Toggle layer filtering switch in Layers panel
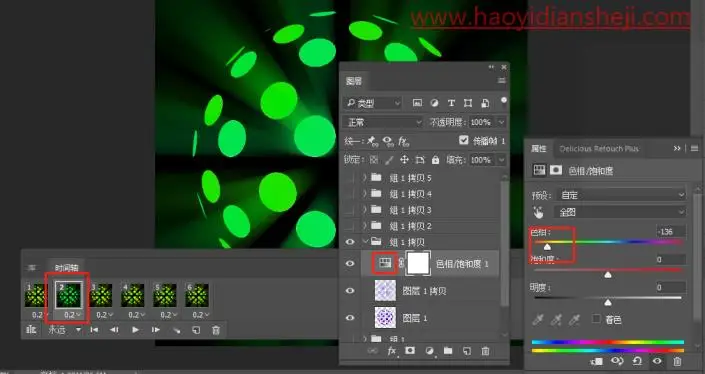705x374 pixels. coord(504,100)
